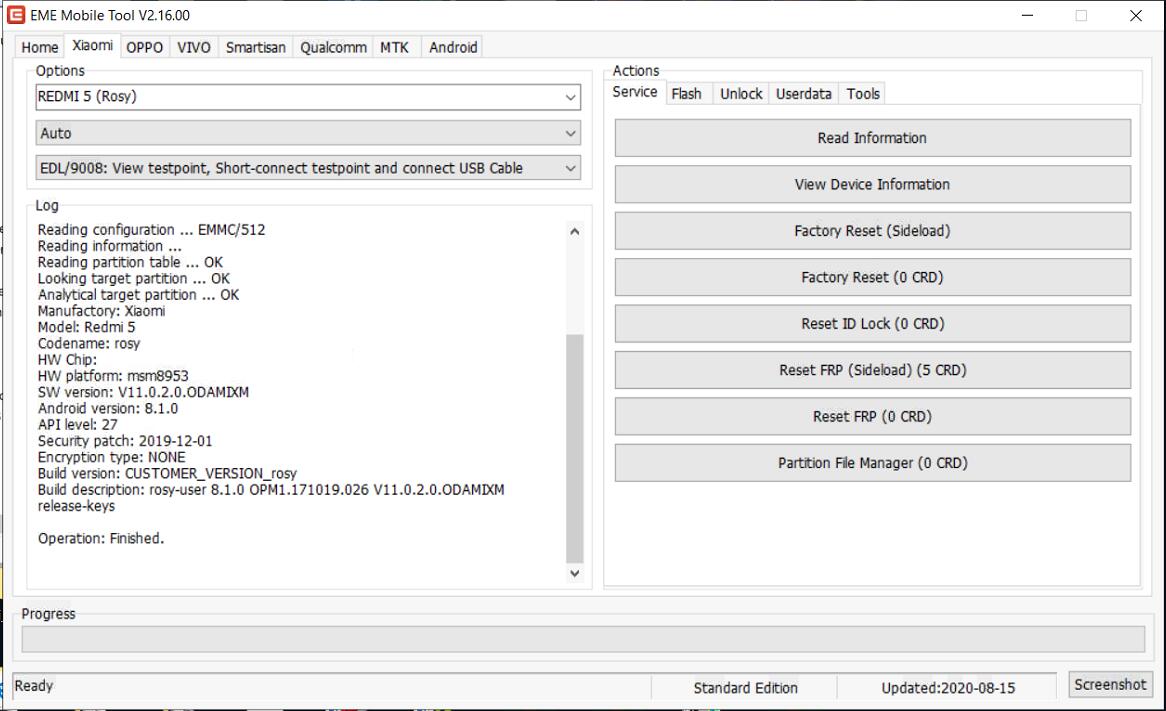Image resolution: width=1166 pixels, height=711 pixels.
Task: Switch to the Userdata tab
Action: point(803,93)
